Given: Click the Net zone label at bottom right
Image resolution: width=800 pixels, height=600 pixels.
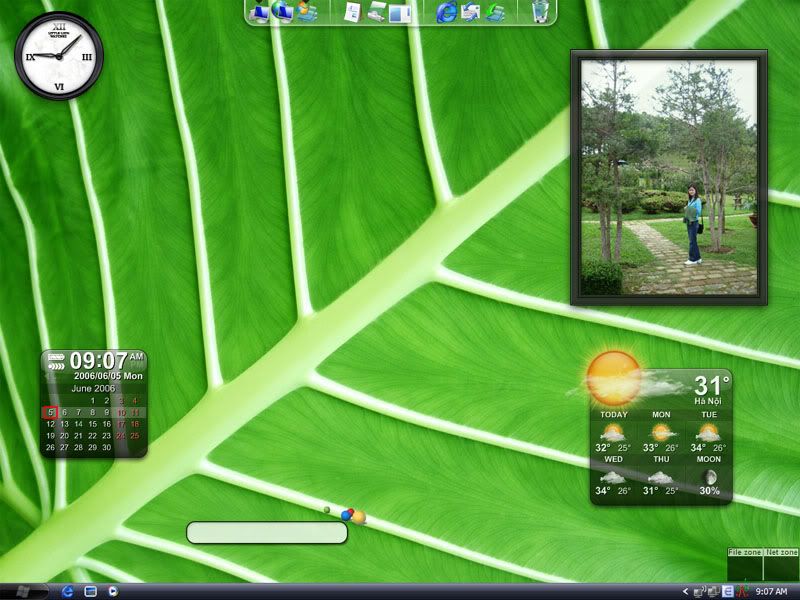Looking at the screenshot, I should click(x=781, y=552).
